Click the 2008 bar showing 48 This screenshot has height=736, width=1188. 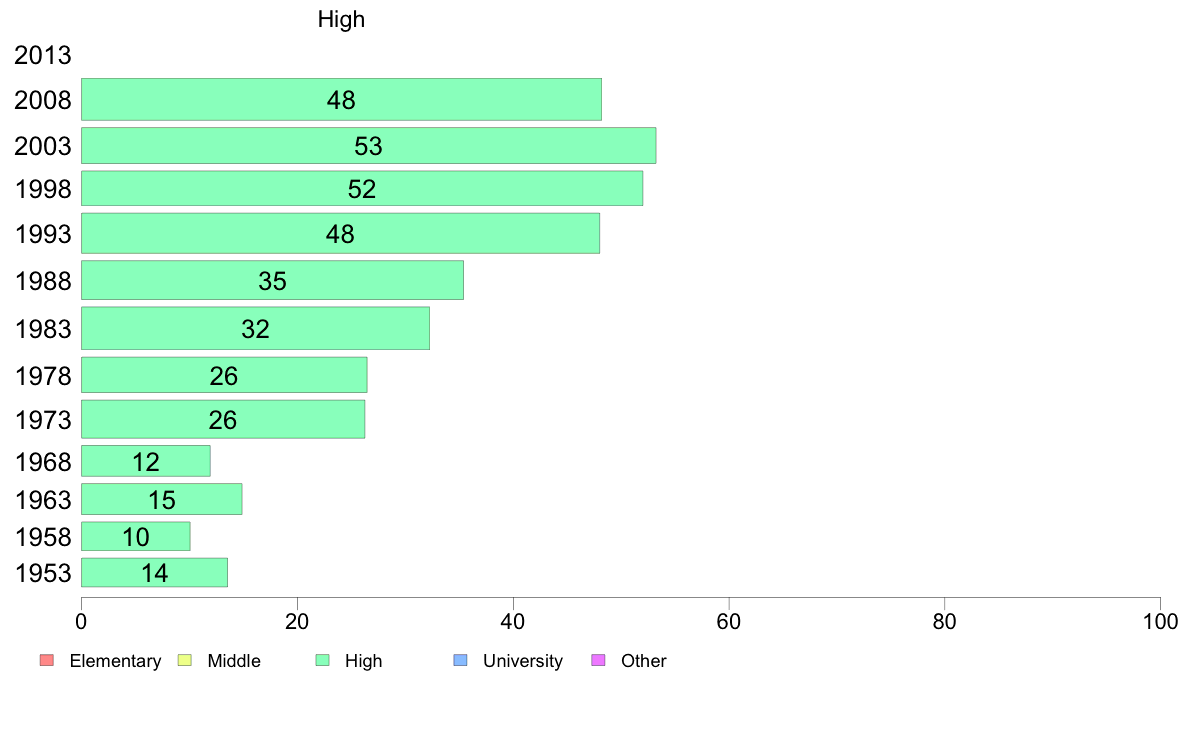click(x=341, y=99)
